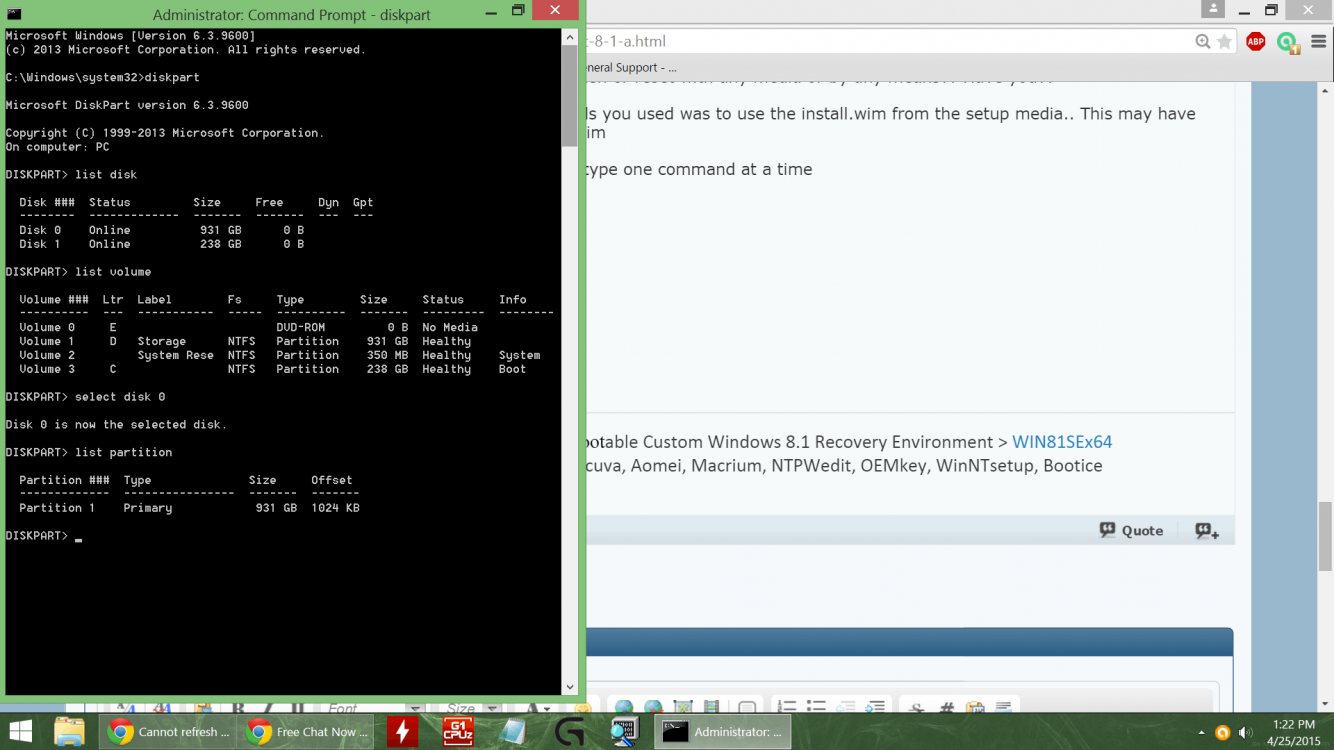Open the G1 CPUz taskbar app

point(458,732)
